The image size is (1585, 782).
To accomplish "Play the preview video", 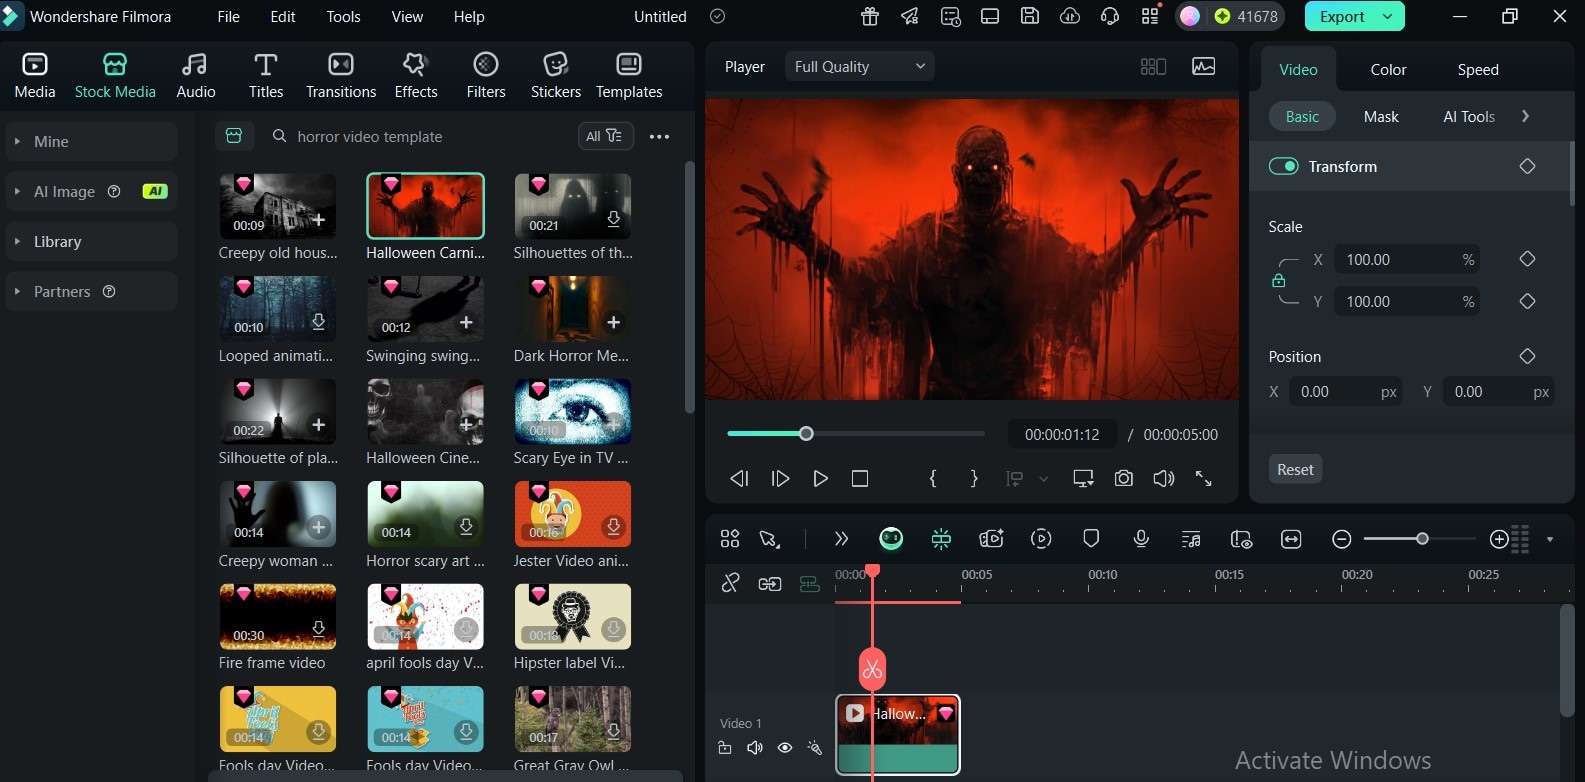I will tap(820, 479).
